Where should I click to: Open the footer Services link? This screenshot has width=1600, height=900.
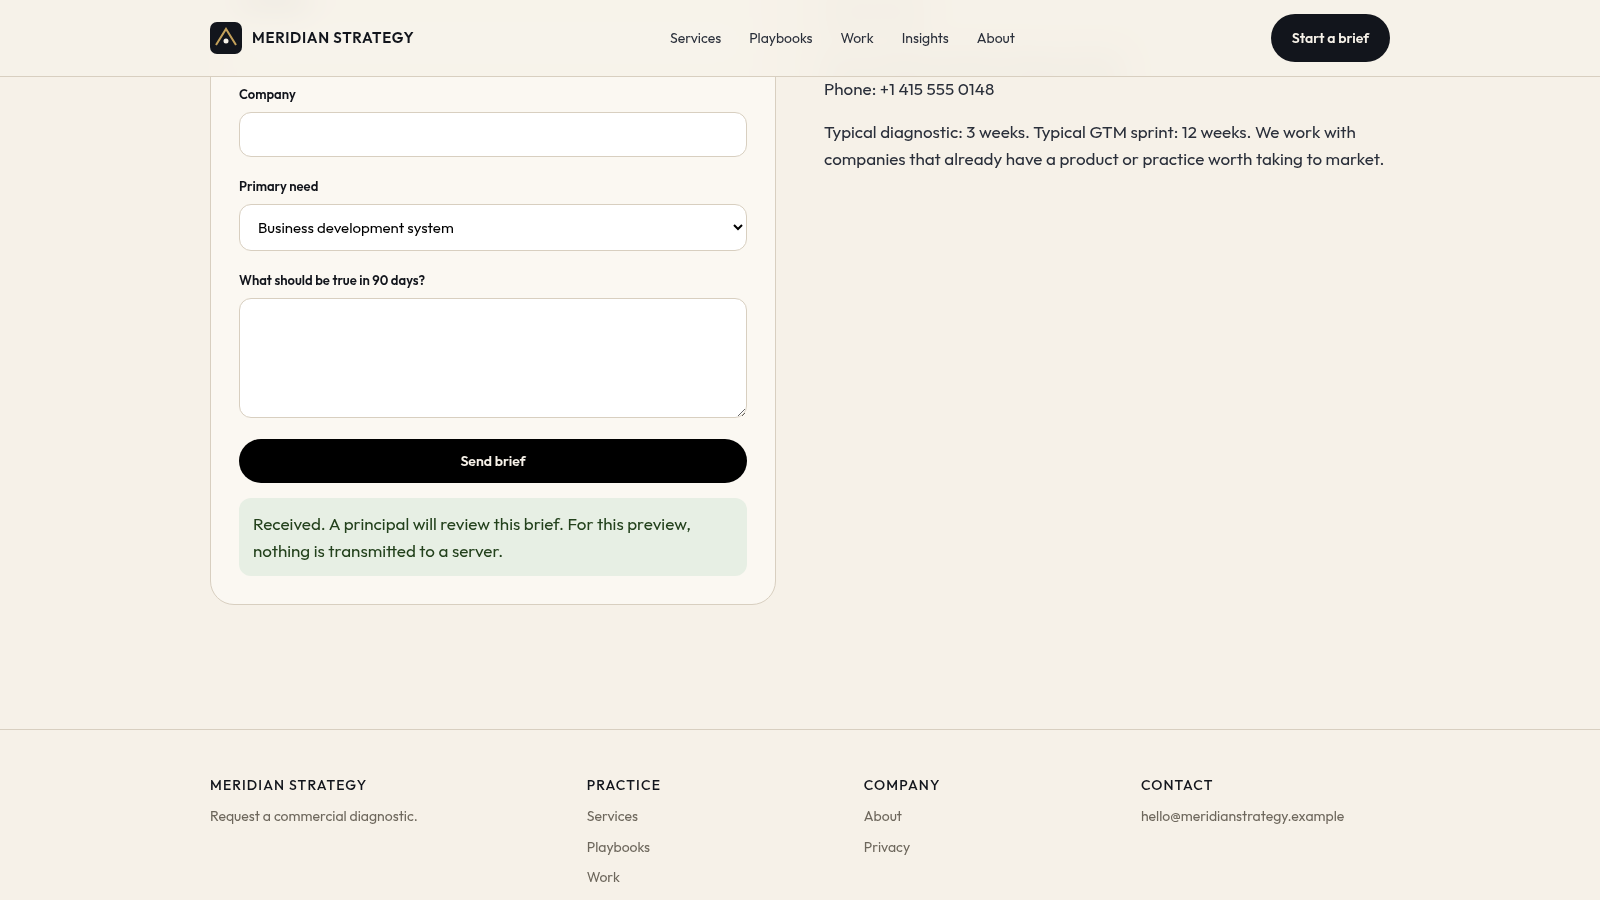[612, 816]
